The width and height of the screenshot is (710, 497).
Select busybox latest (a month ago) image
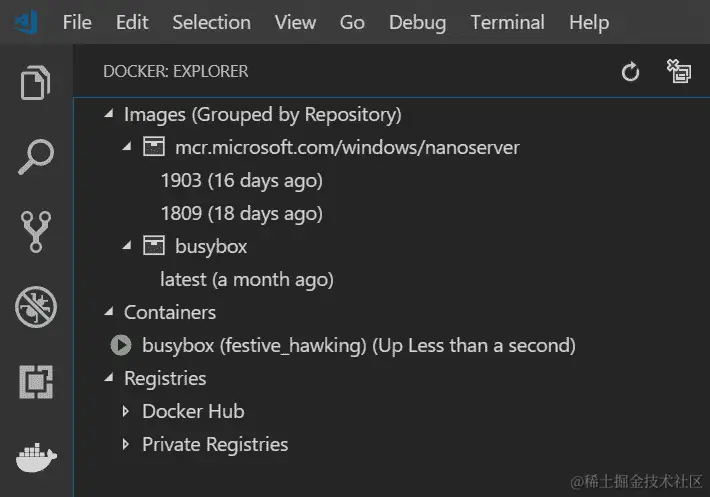coord(247,280)
